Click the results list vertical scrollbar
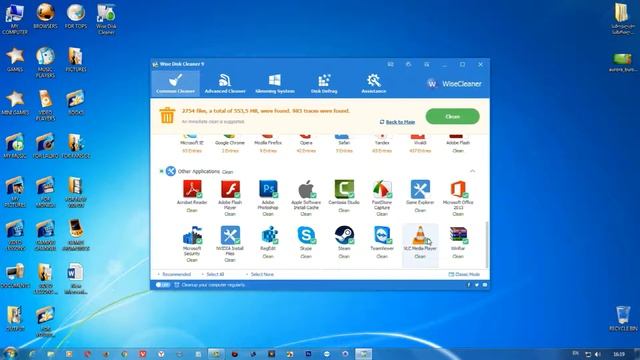This screenshot has height=360, width=640. [x=486, y=244]
